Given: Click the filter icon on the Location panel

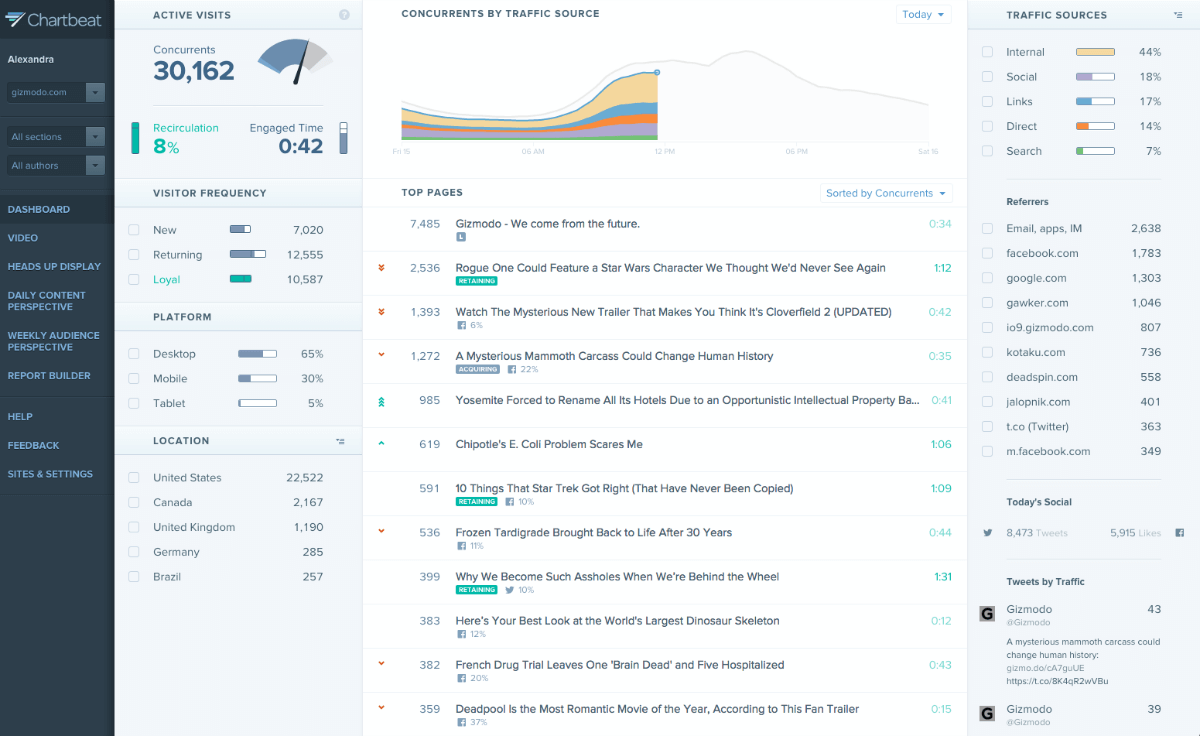Looking at the screenshot, I should pyautogui.click(x=341, y=440).
